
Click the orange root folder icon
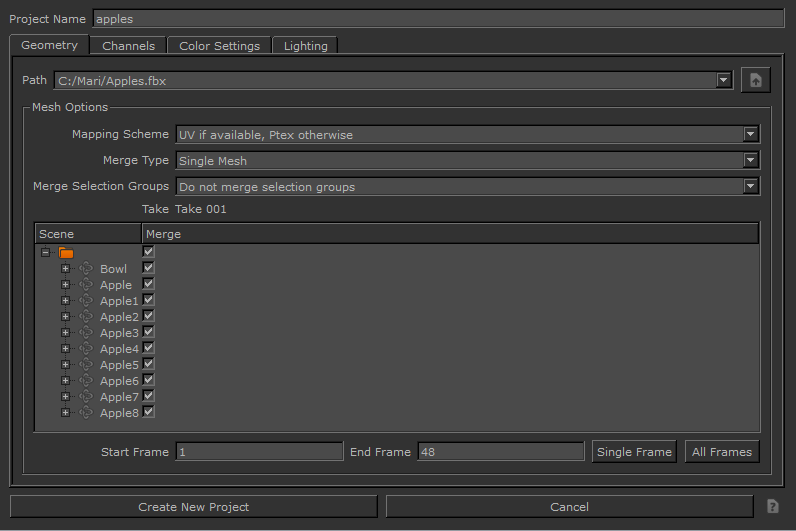point(66,253)
